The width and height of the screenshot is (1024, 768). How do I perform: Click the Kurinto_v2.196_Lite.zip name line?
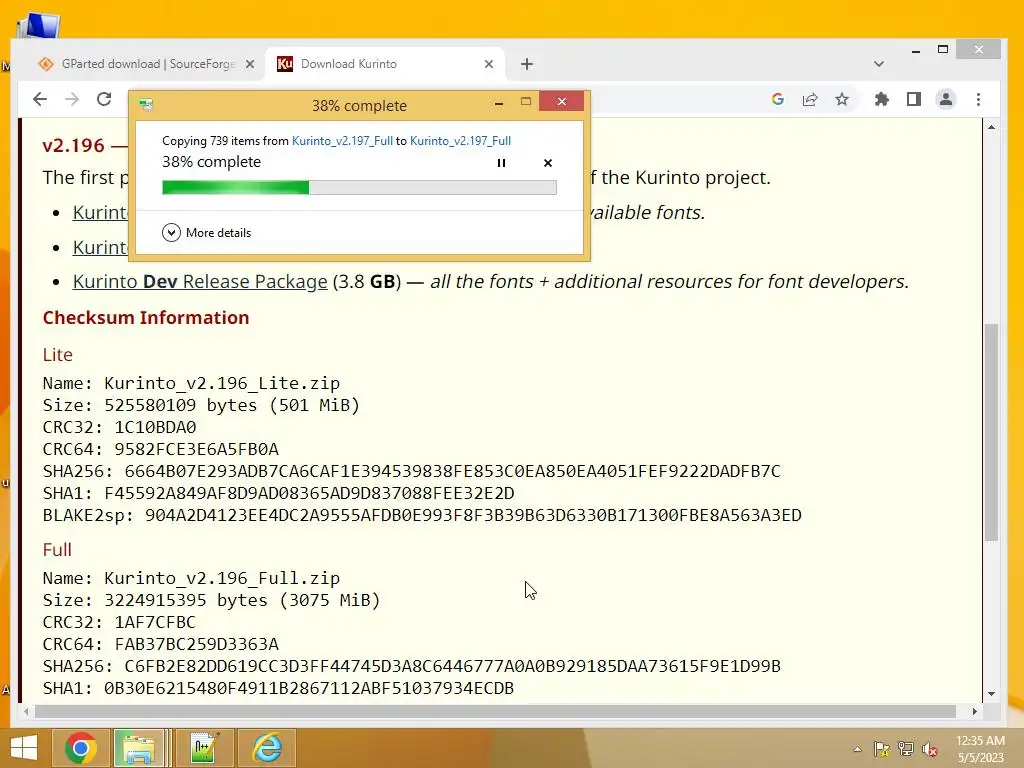tap(191, 383)
